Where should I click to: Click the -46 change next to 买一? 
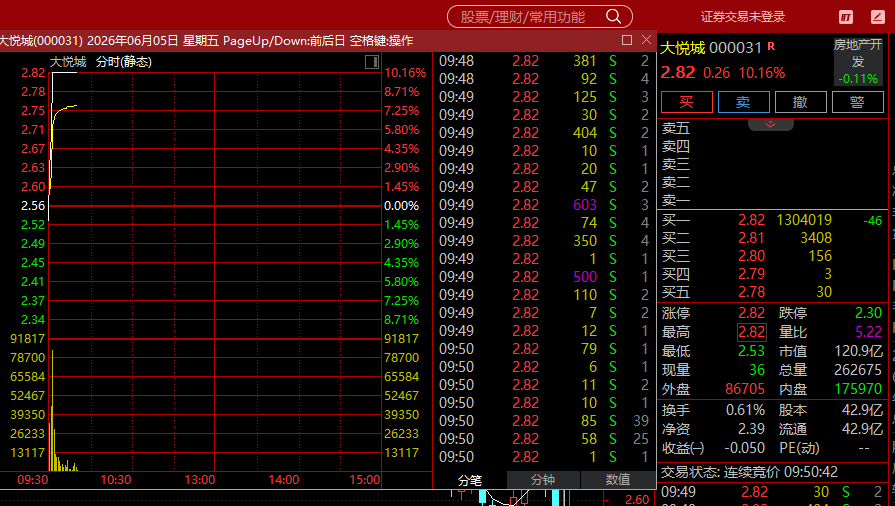(x=872, y=220)
